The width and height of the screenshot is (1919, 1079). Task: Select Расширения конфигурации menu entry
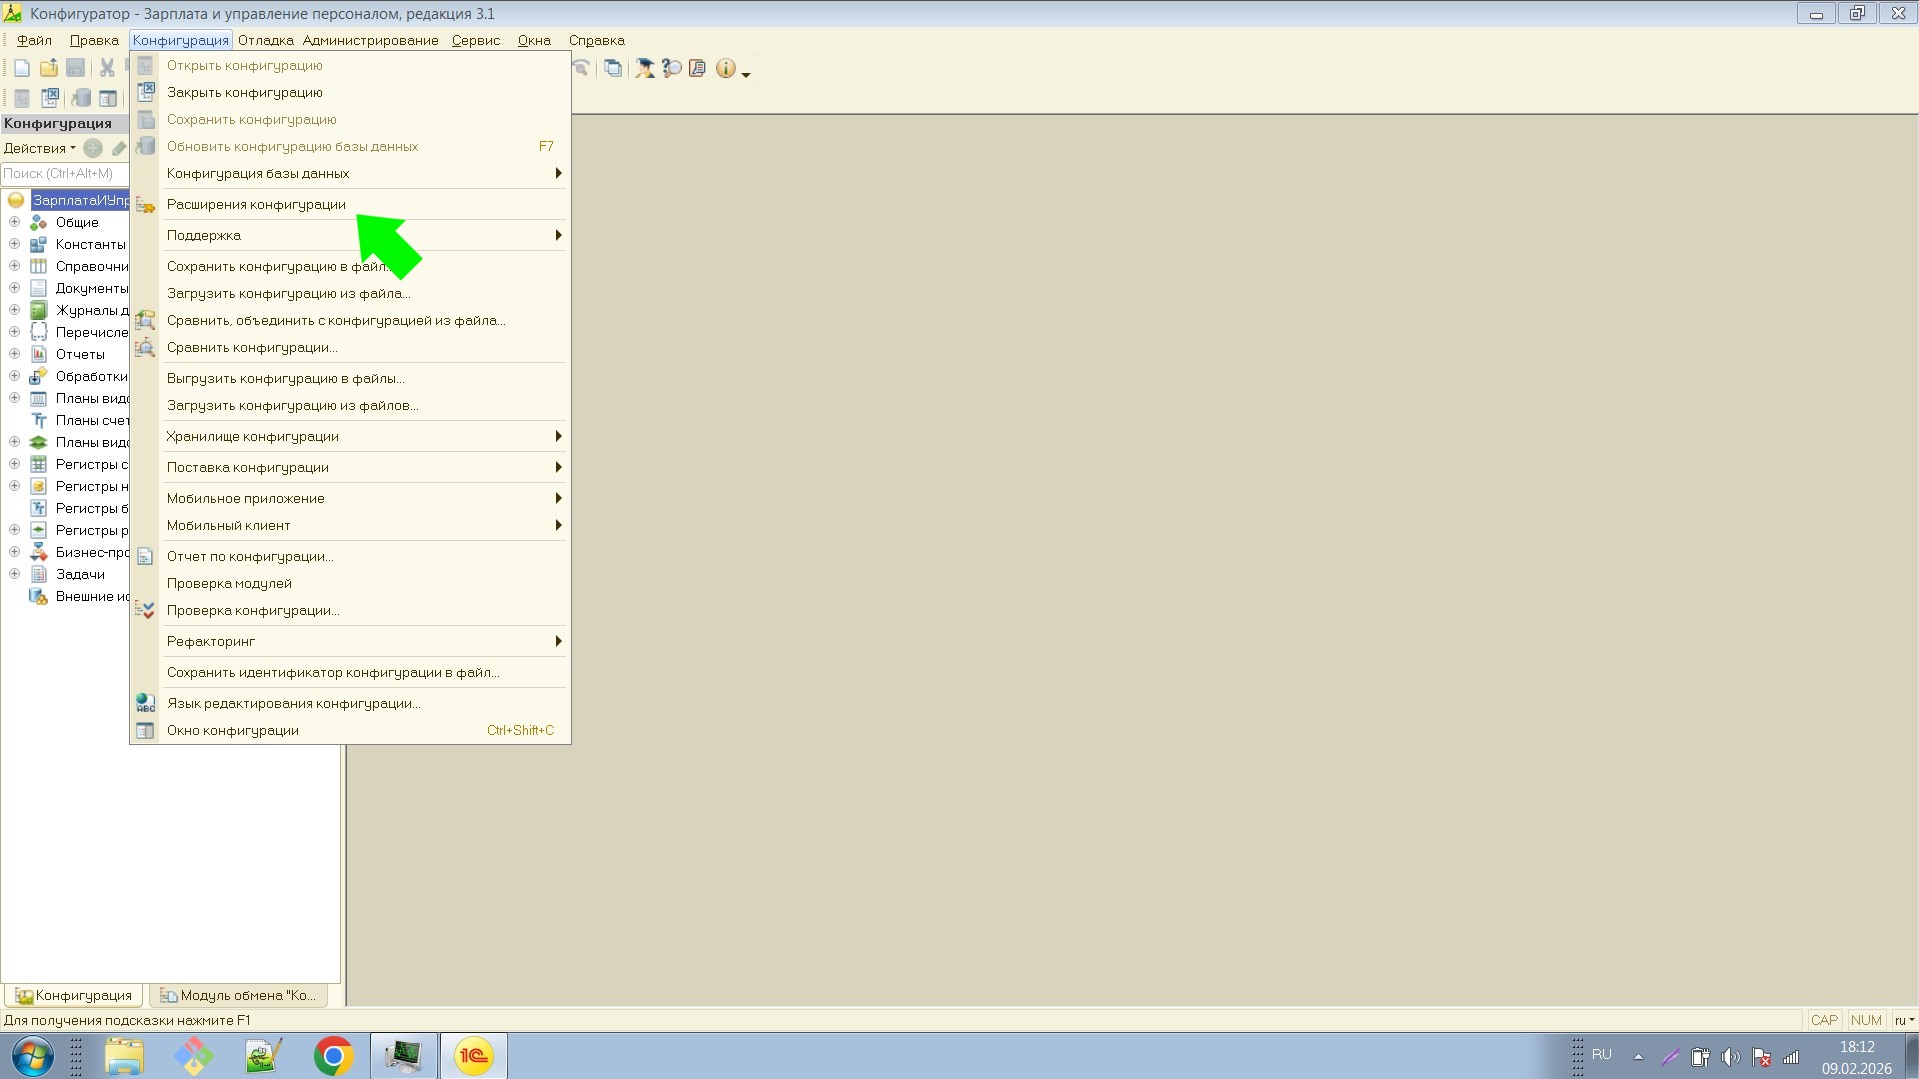point(256,204)
